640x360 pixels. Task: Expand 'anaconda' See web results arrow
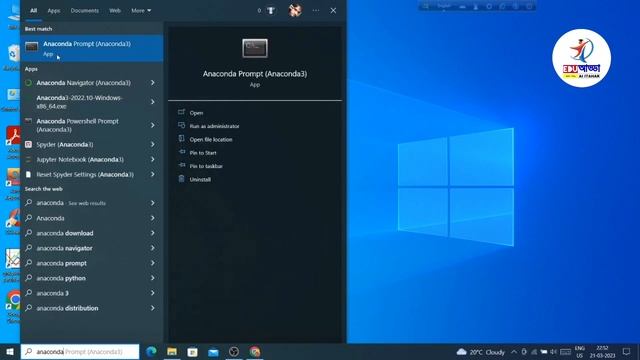point(153,203)
